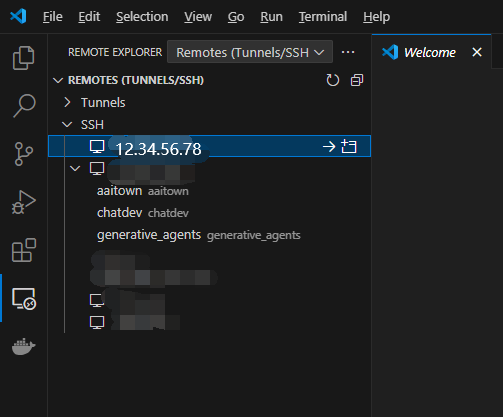
Task: Select the Remote Explorer activity icon
Action: 24,299
